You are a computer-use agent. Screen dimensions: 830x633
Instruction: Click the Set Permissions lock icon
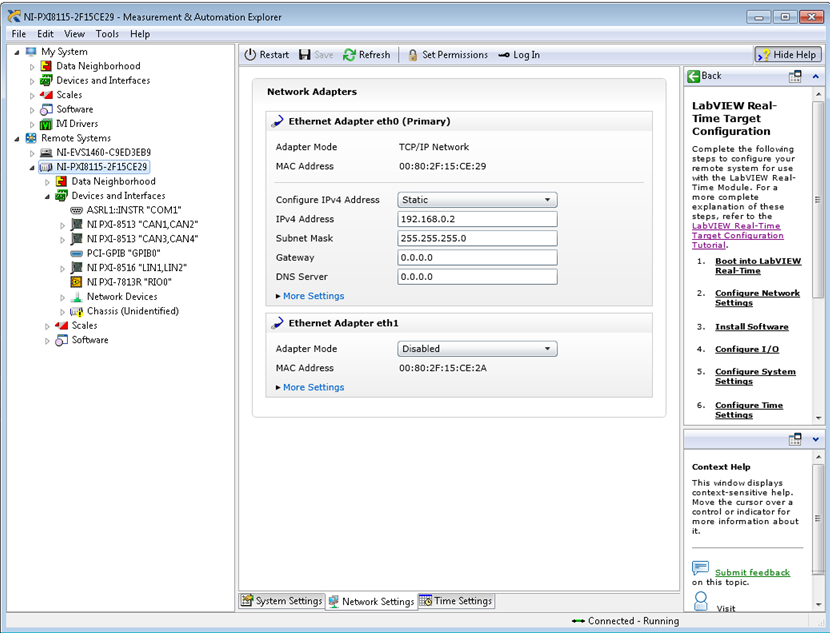(x=413, y=55)
